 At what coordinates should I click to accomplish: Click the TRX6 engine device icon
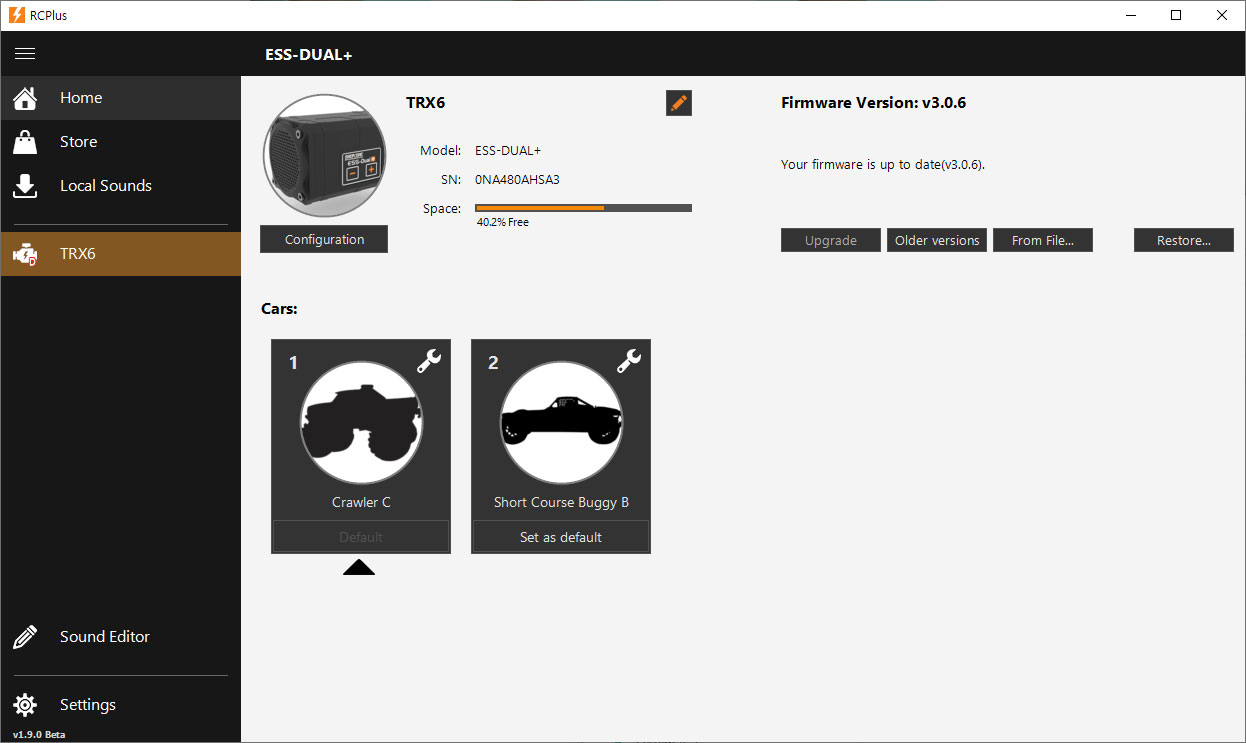click(25, 255)
